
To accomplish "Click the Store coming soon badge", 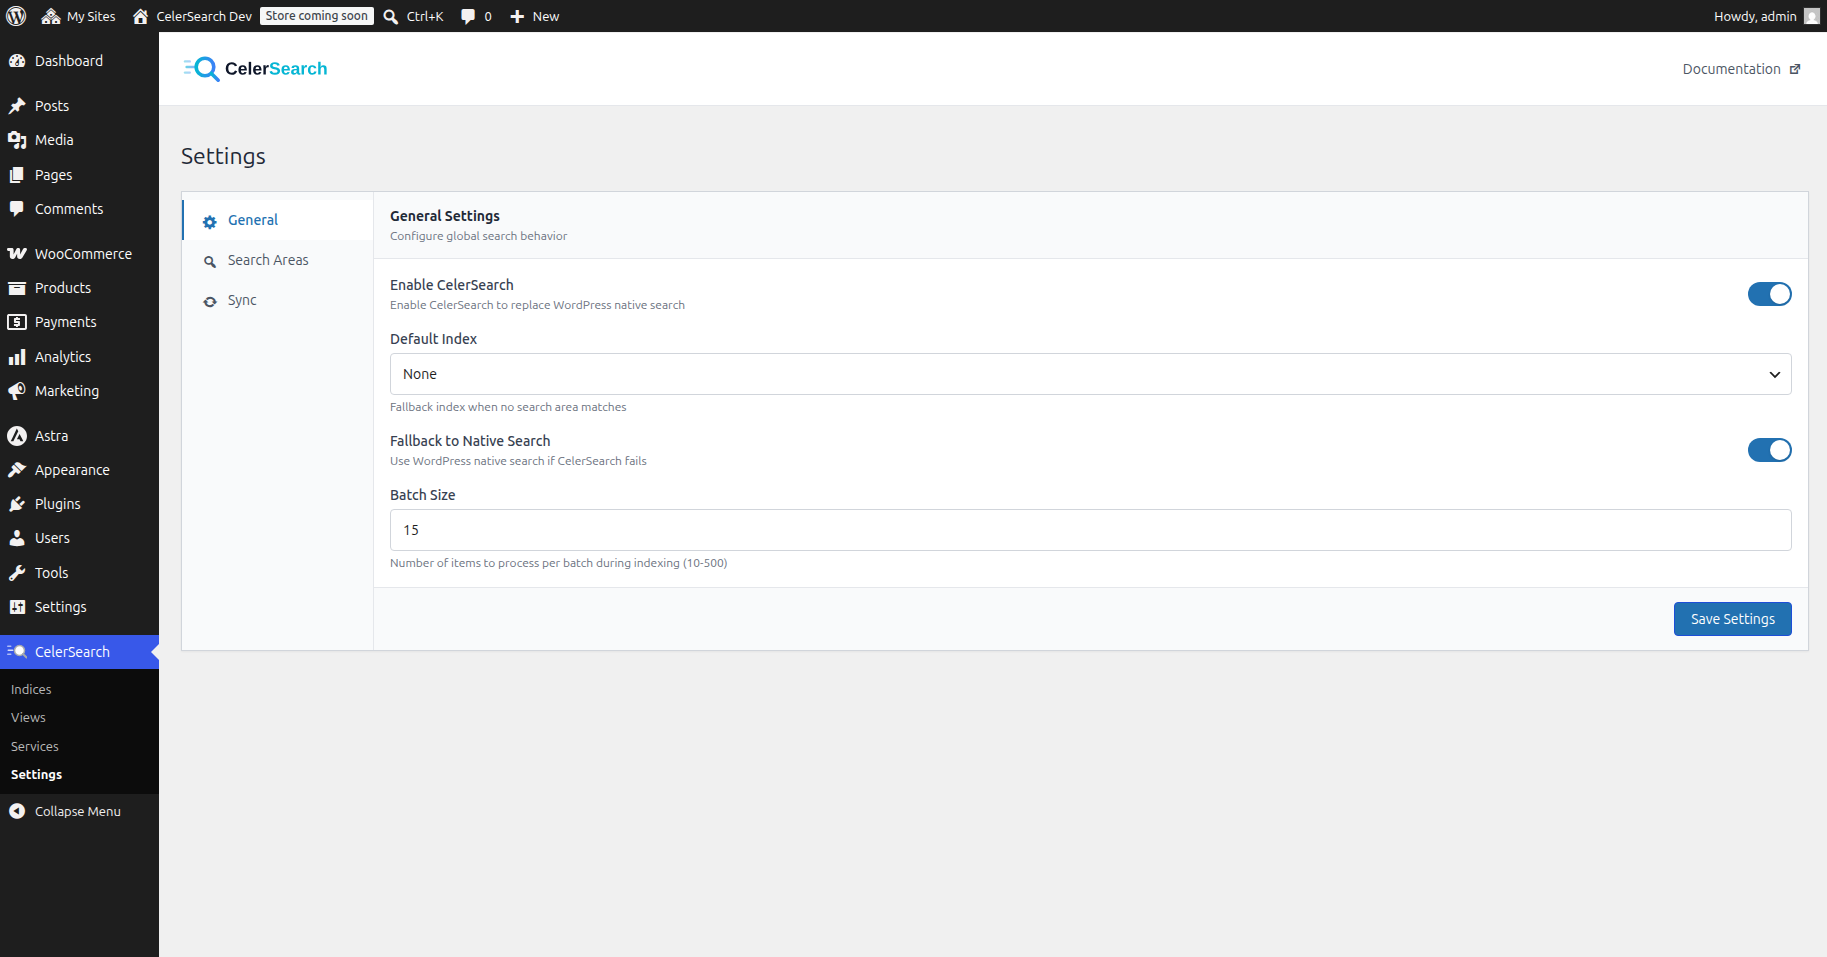I will [317, 16].
